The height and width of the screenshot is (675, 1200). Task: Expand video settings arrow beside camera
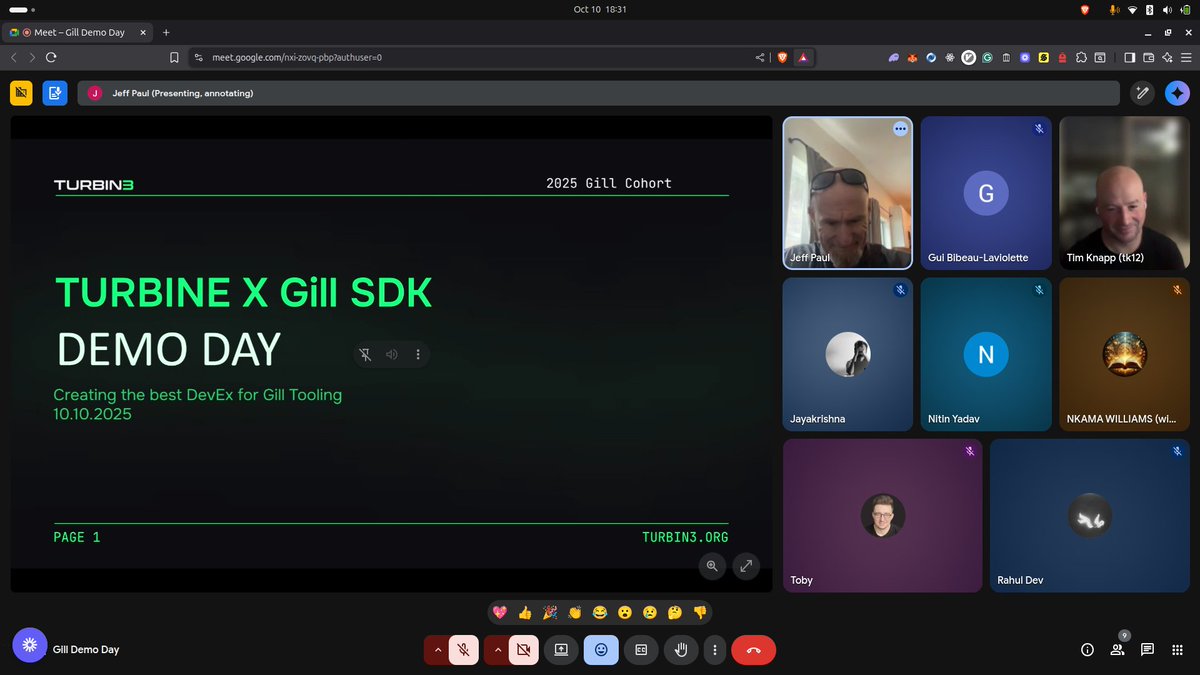(x=496, y=650)
